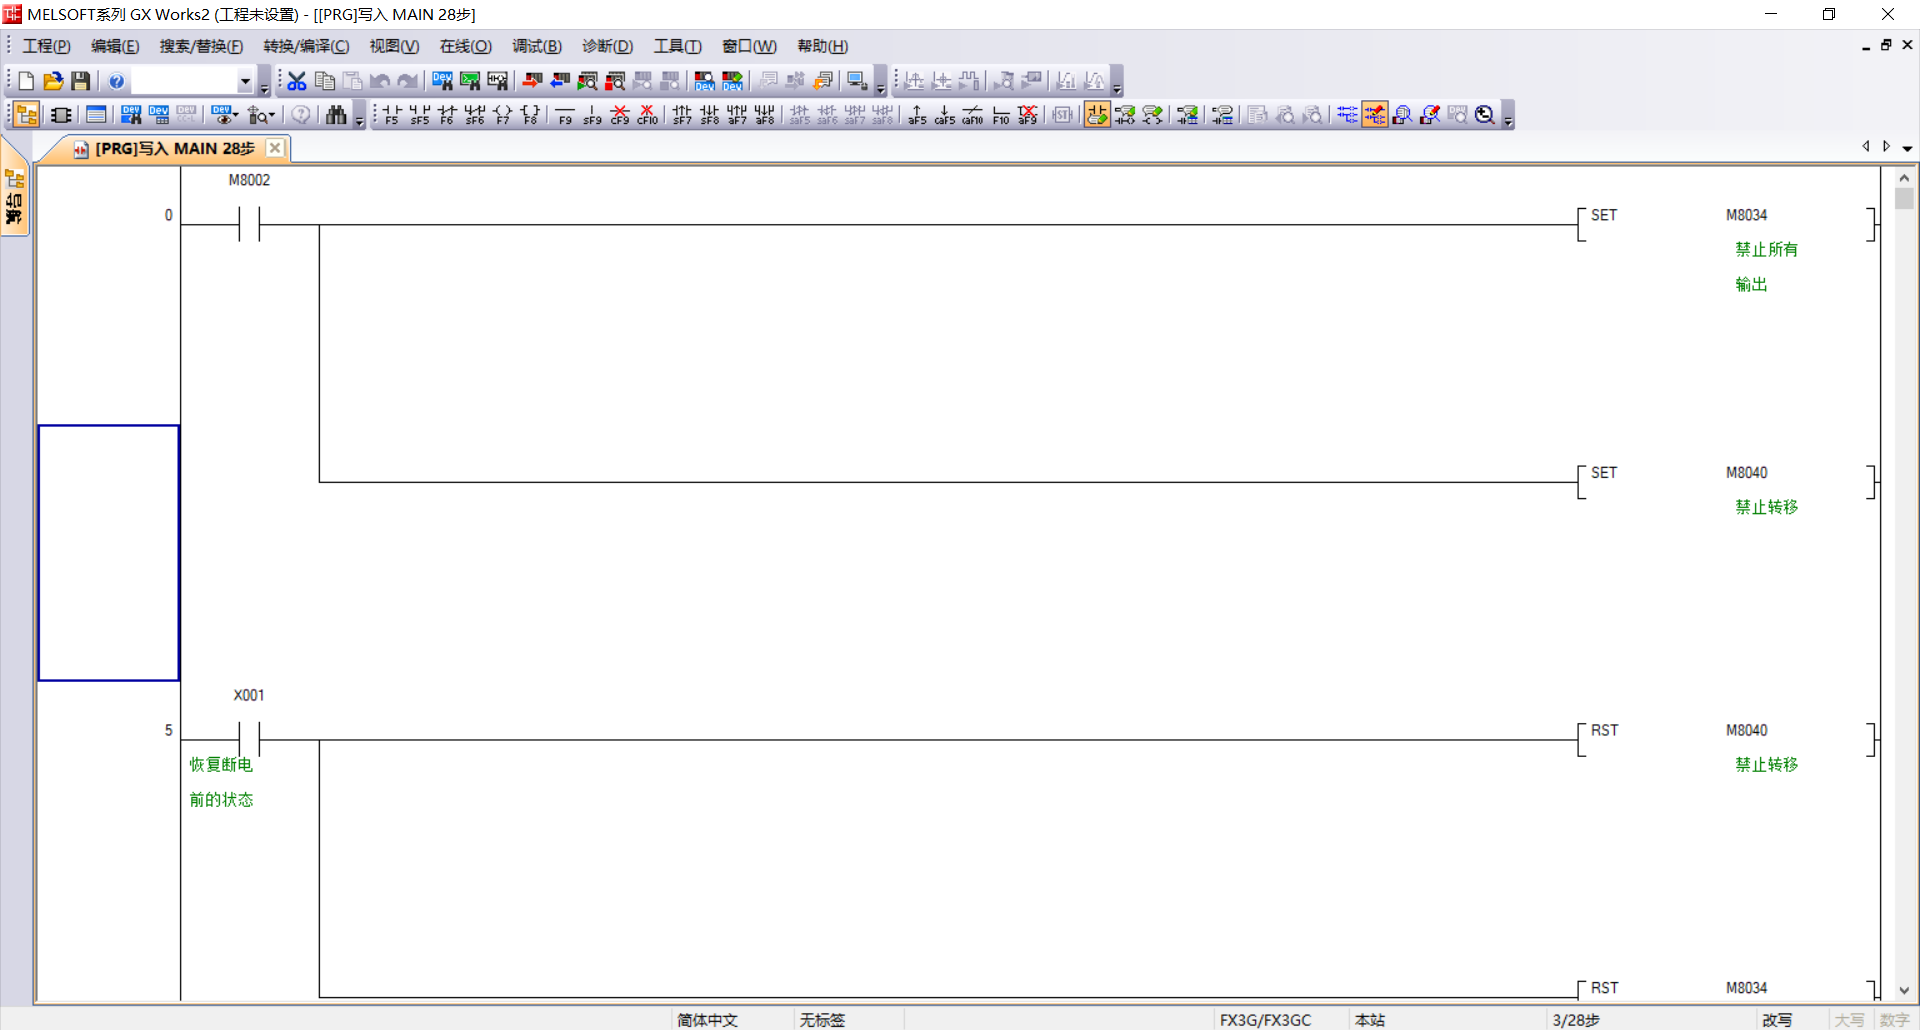Click Write to PLC icon
The image size is (1920, 1030).
pos(532,81)
